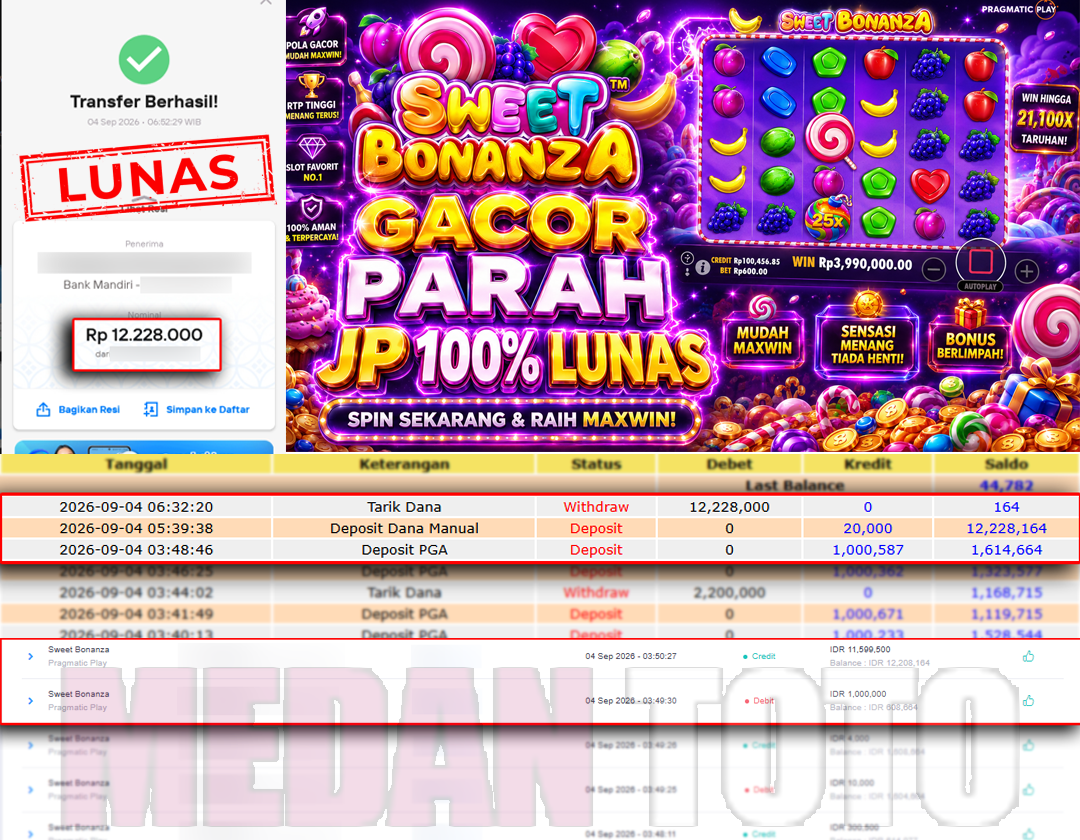Click the Saldo column header

[1006, 464]
